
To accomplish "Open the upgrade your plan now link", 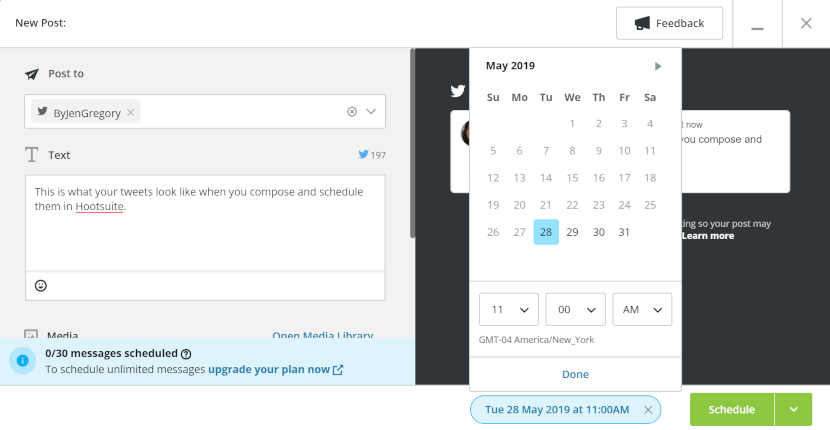I will tap(275, 370).
